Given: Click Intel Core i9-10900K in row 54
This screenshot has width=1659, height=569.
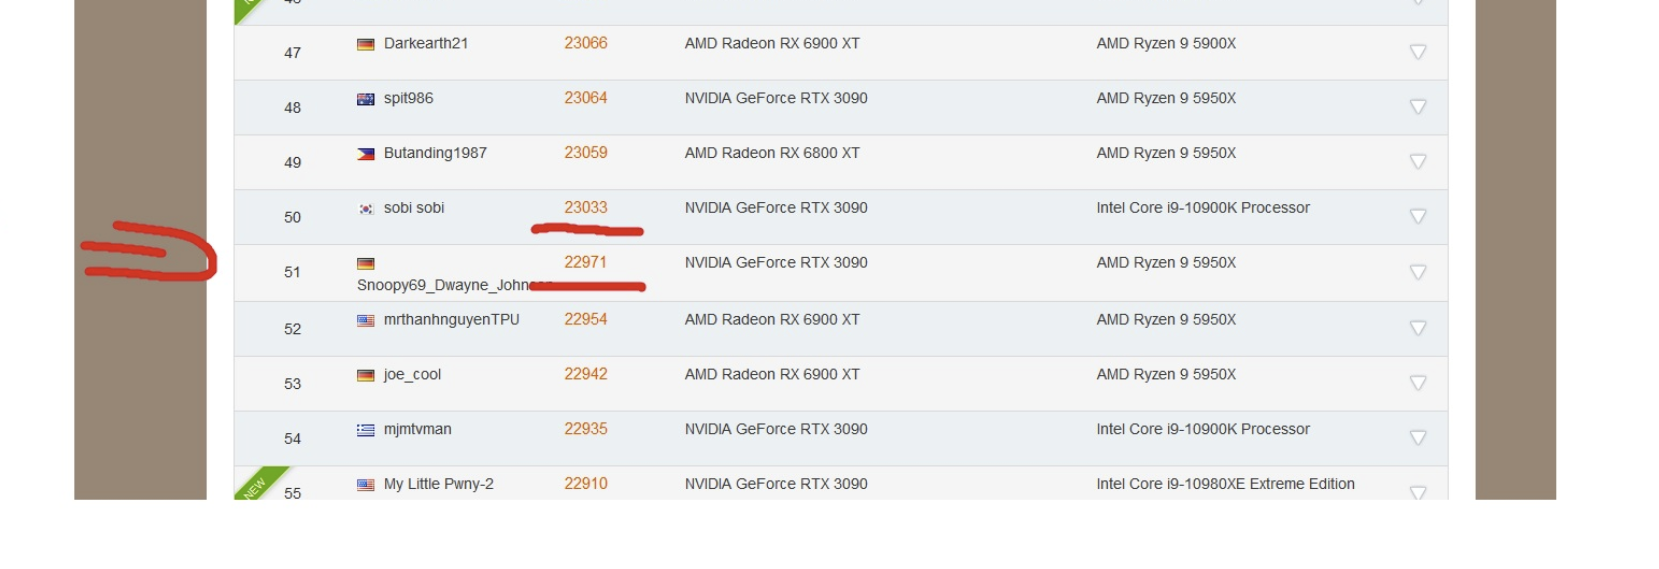Looking at the screenshot, I should [1203, 429].
